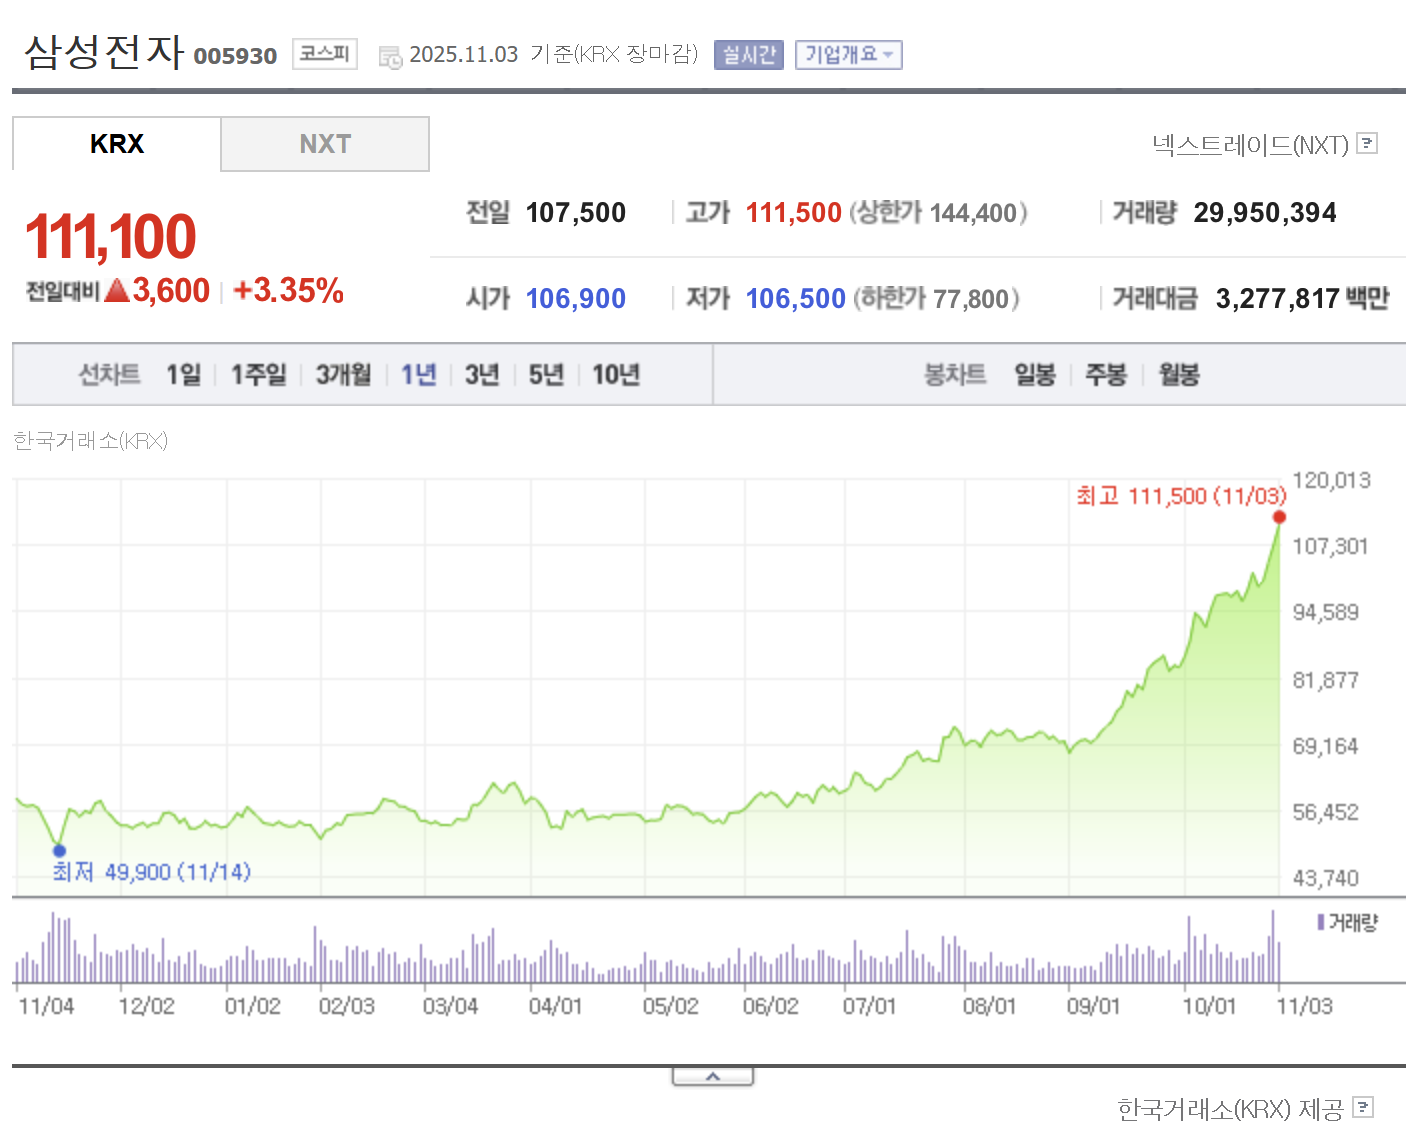Click the 삼성전자 stock name heading
The width and height of the screenshot is (1406, 1131).
104,52
